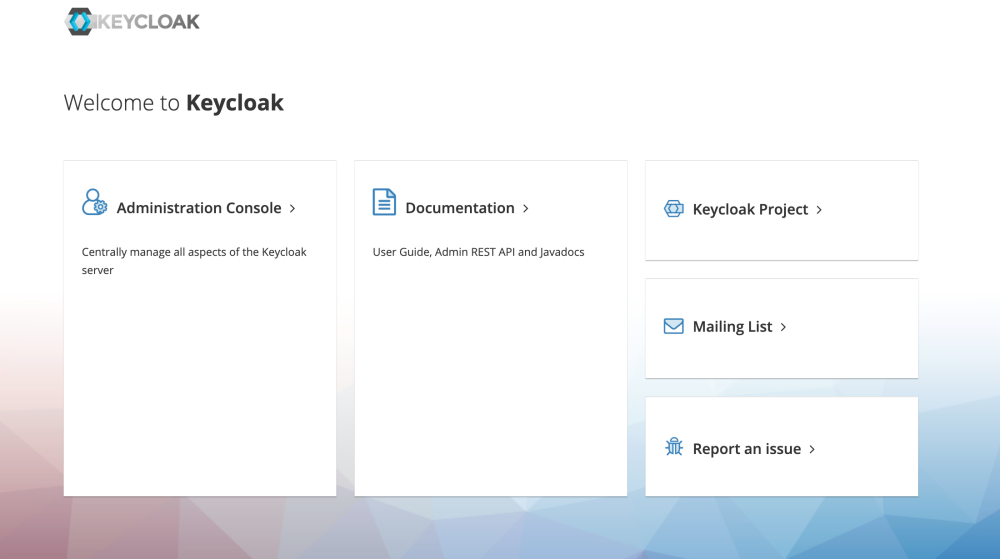Click the 'Welcome to Keycloak' heading
Screen dimensions: 1000x559
pos(173,103)
